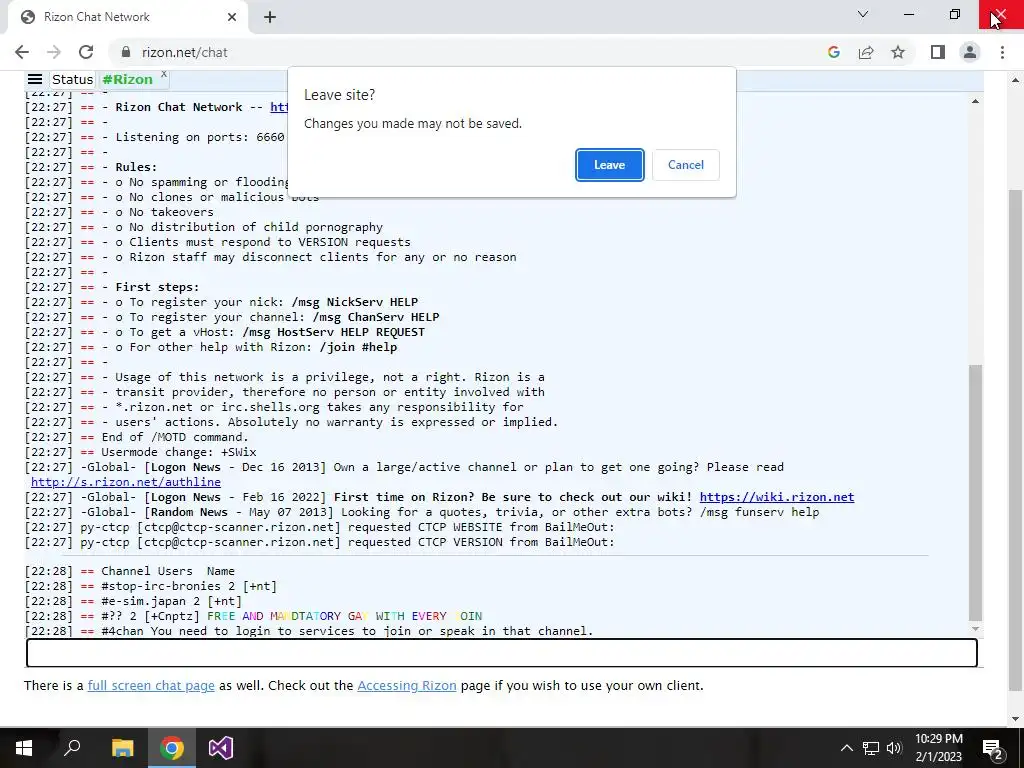The height and width of the screenshot is (768, 1024).
Task: Click the bold 'Rules:' heading
Action: pyautogui.click(x=136, y=167)
